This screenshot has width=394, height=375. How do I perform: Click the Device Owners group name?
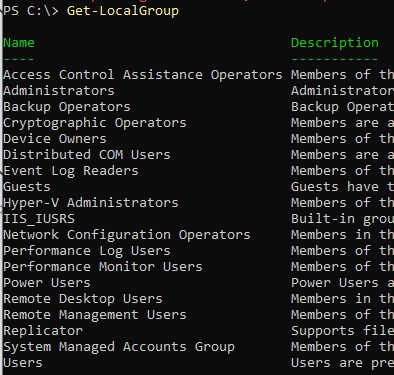[55, 139]
